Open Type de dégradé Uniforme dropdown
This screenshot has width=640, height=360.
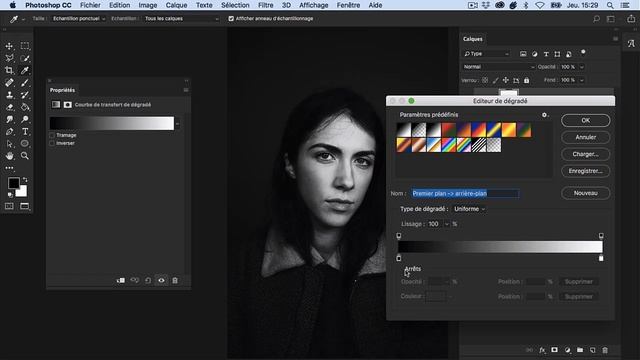coord(469,209)
